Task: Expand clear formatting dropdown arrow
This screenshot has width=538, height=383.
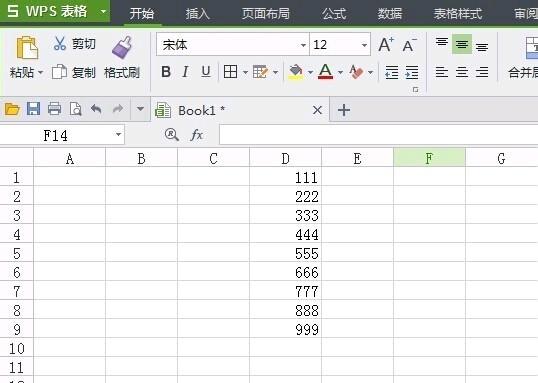Action: tap(370, 72)
